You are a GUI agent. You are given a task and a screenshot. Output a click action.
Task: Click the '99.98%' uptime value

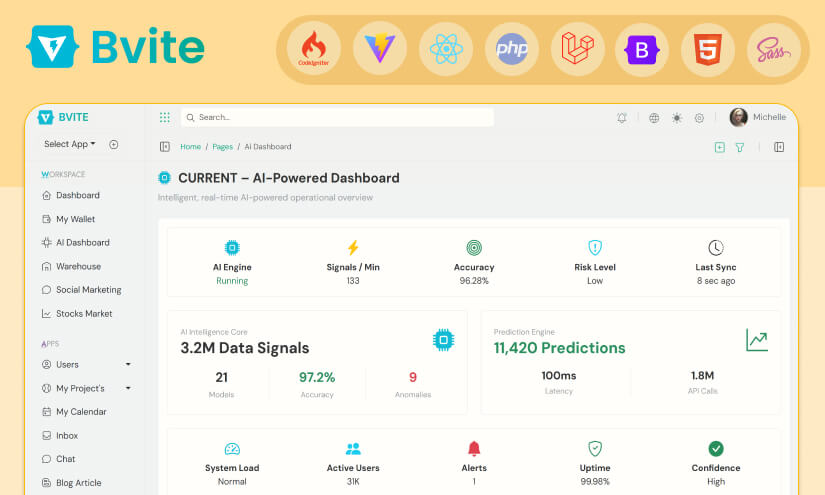click(595, 481)
